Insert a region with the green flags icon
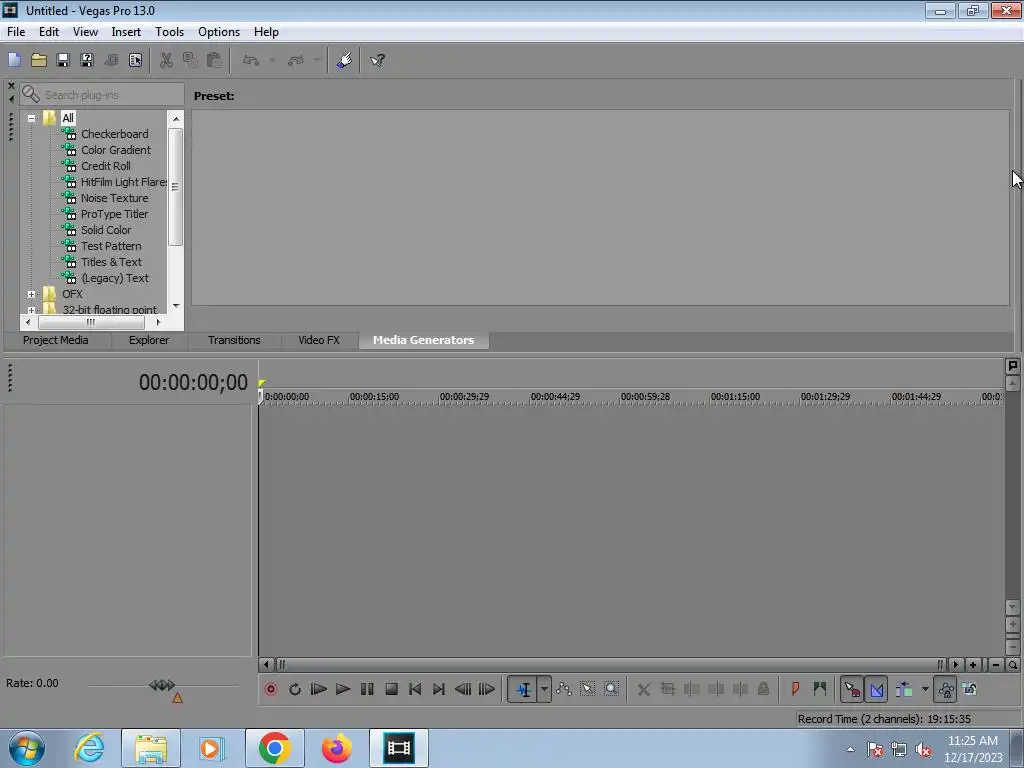1024x768 pixels. point(820,689)
